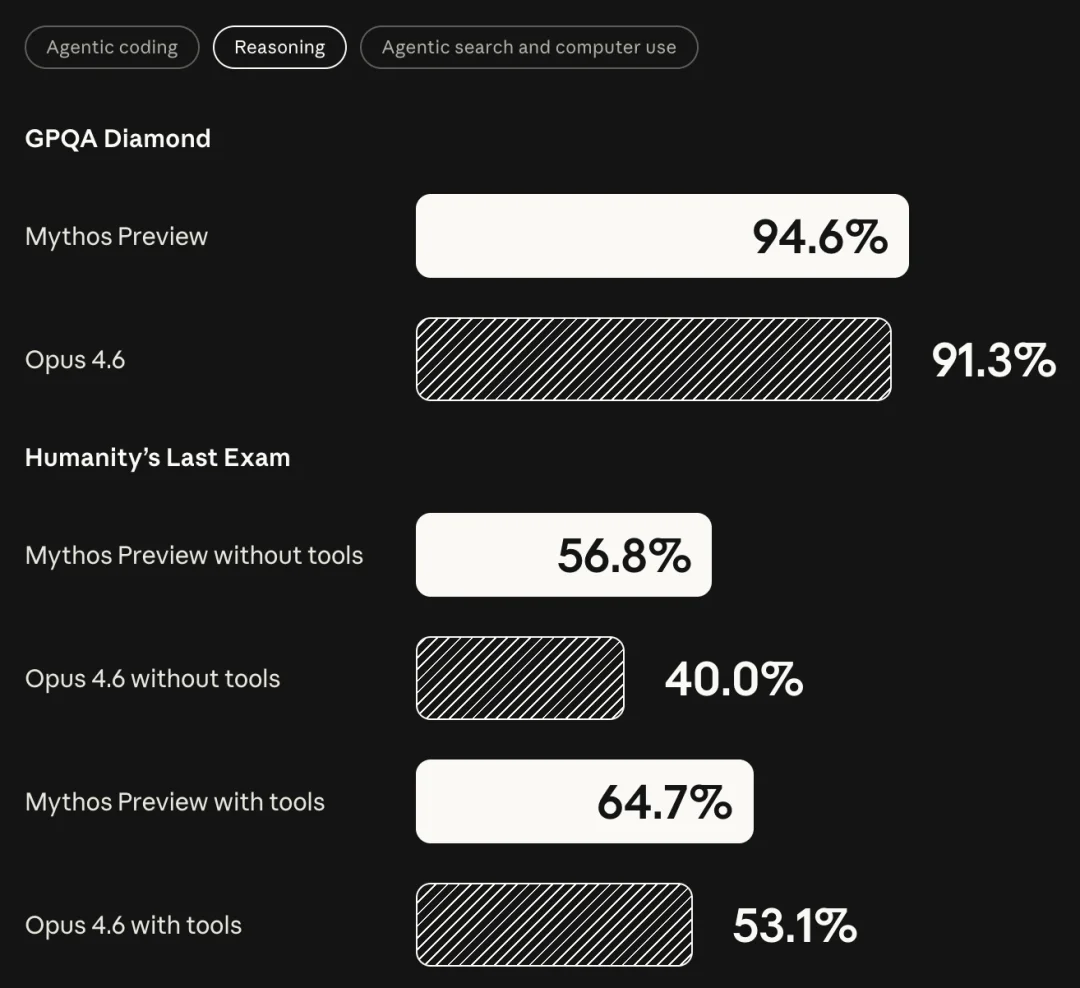
Task: Click the 40.0% score value
Action: pos(734,679)
